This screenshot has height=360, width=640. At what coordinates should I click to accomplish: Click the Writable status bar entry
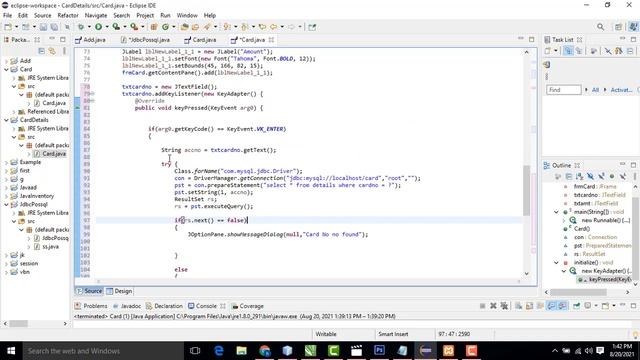point(326,334)
